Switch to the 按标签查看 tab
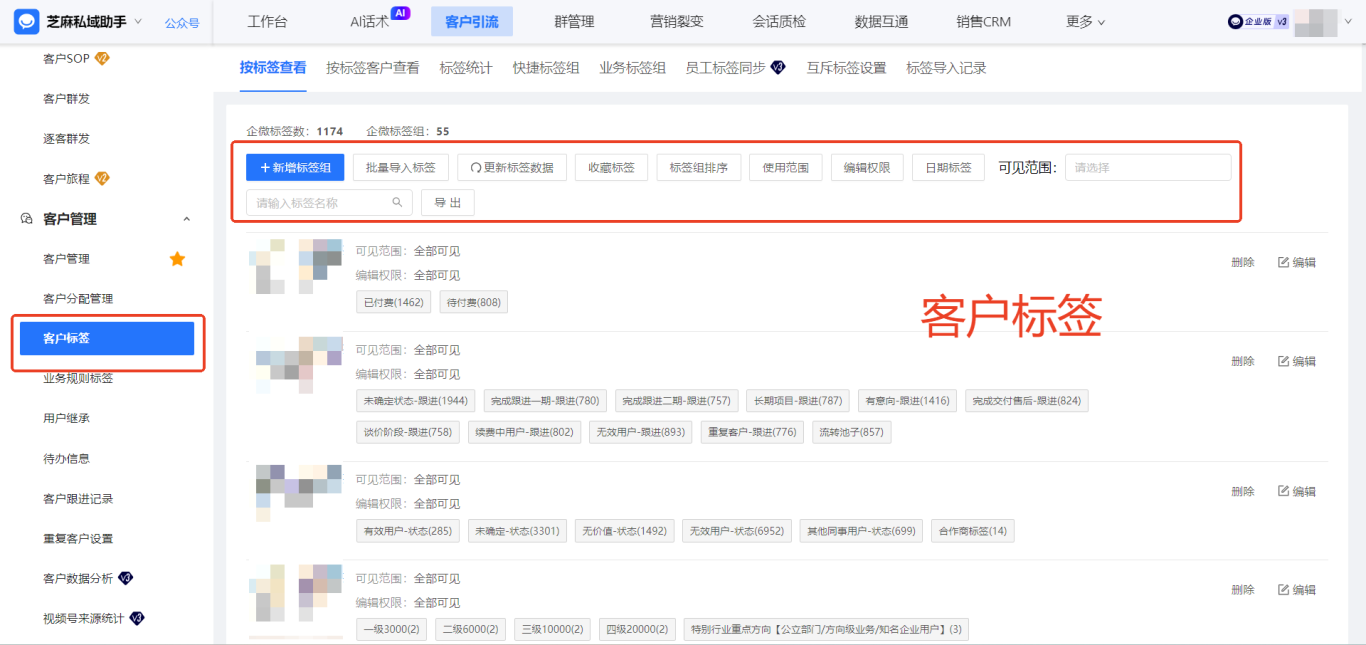Image resolution: width=1366 pixels, height=645 pixels. coord(273,68)
